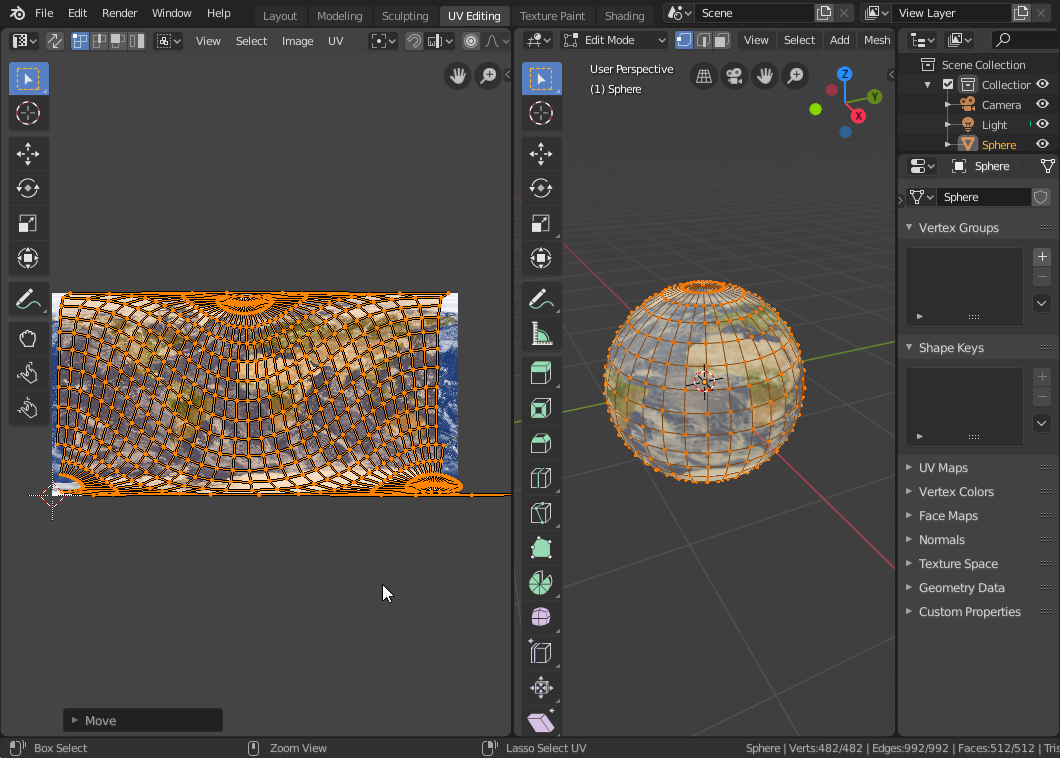Image resolution: width=1060 pixels, height=758 pixels.
Task: Open the Render menu
Action: pyautogui.click(x=120, y=13)
